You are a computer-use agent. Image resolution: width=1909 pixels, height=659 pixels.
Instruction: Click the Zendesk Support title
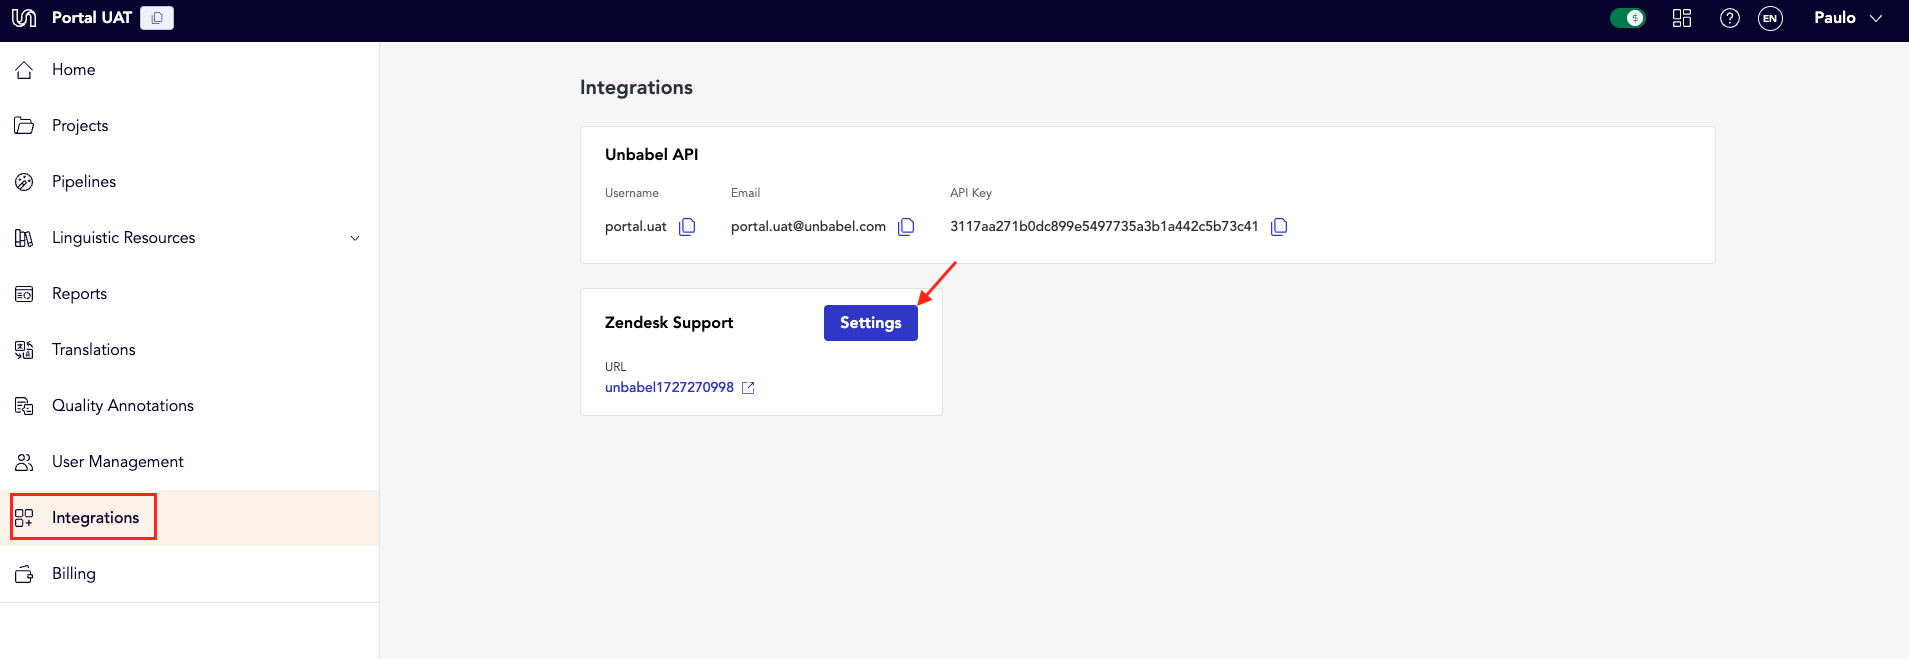(669, 322)
